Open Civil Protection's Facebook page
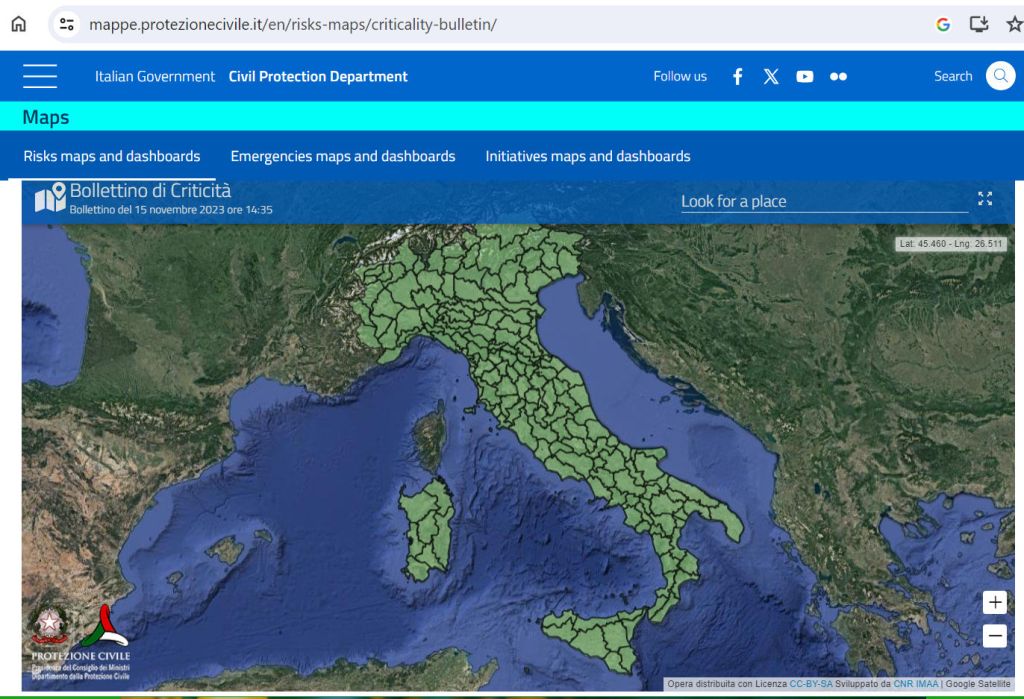1024x699 pixels. click(x=738, y=77)
